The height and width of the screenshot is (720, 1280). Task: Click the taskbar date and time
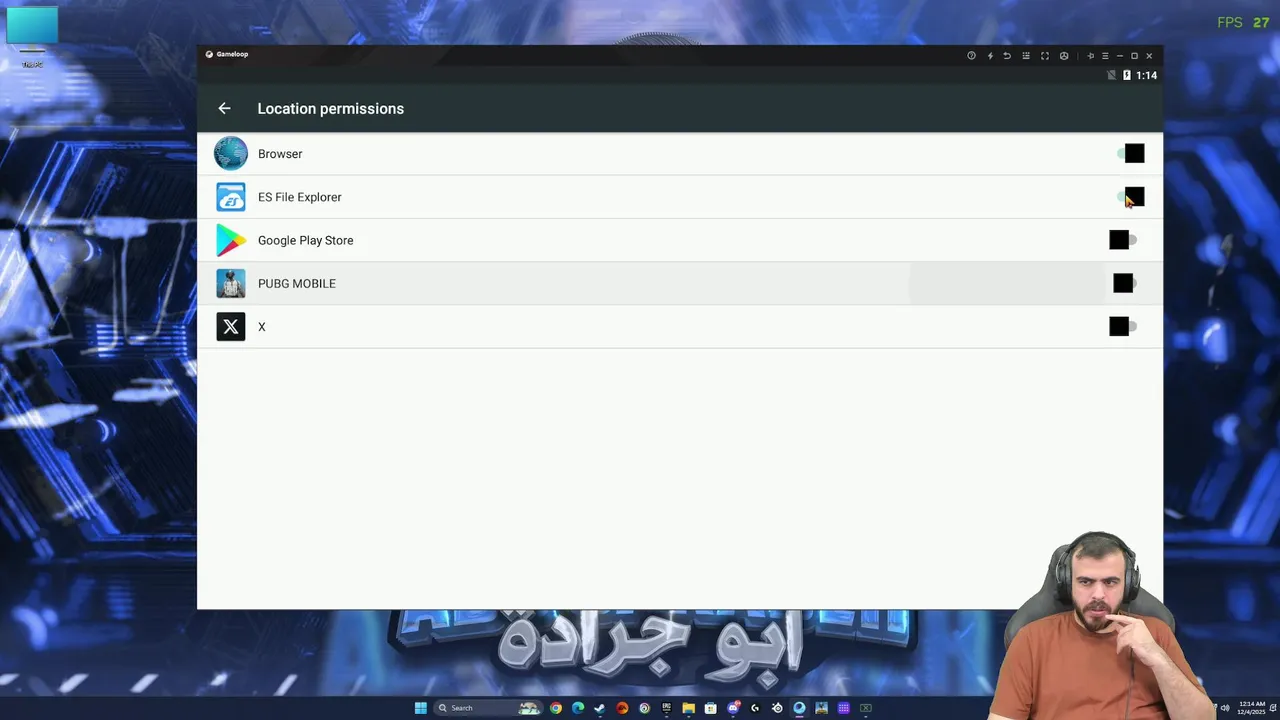click(x=1251, y=708)
